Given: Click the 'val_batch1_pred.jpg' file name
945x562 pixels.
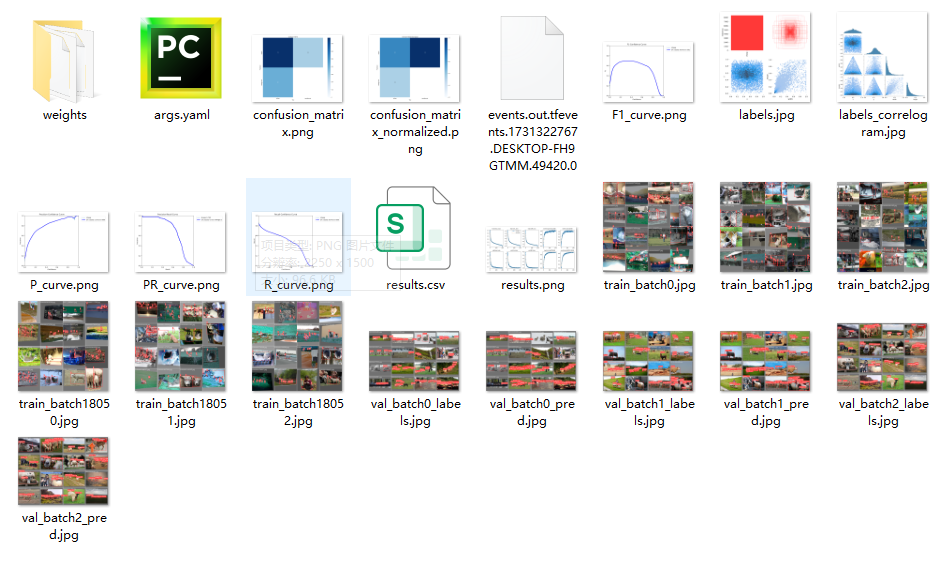Looking at the screenshot, I should pos(766,412).
